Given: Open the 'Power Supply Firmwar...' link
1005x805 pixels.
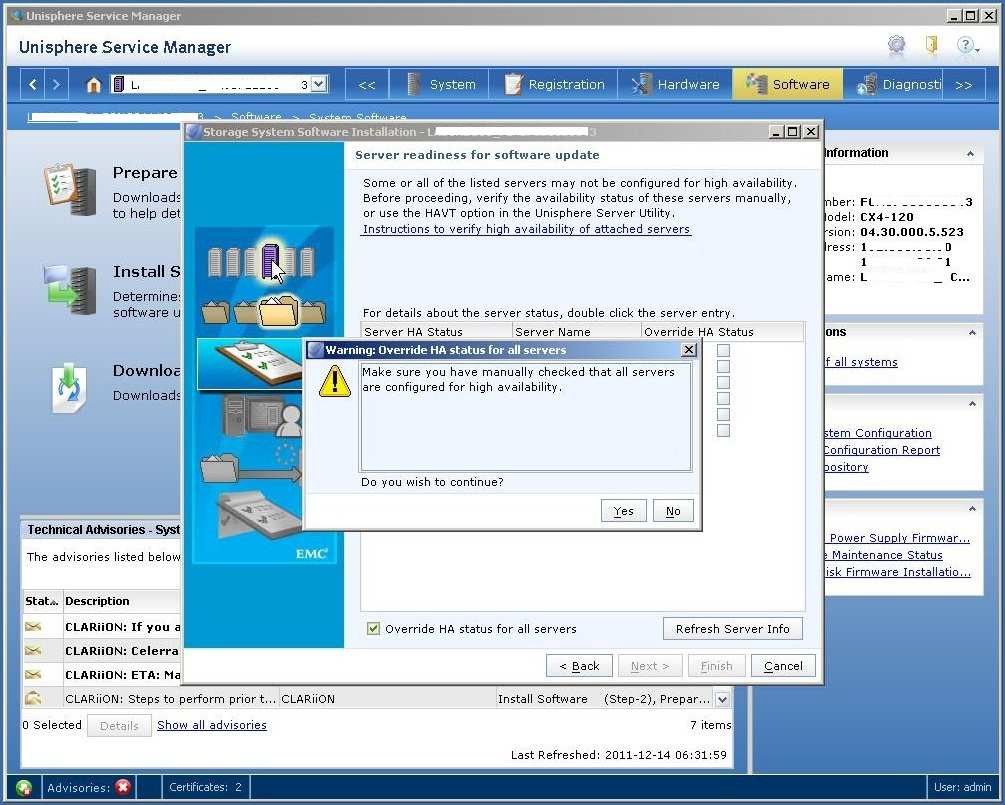Looking at the screenshot, I should 899,538.
